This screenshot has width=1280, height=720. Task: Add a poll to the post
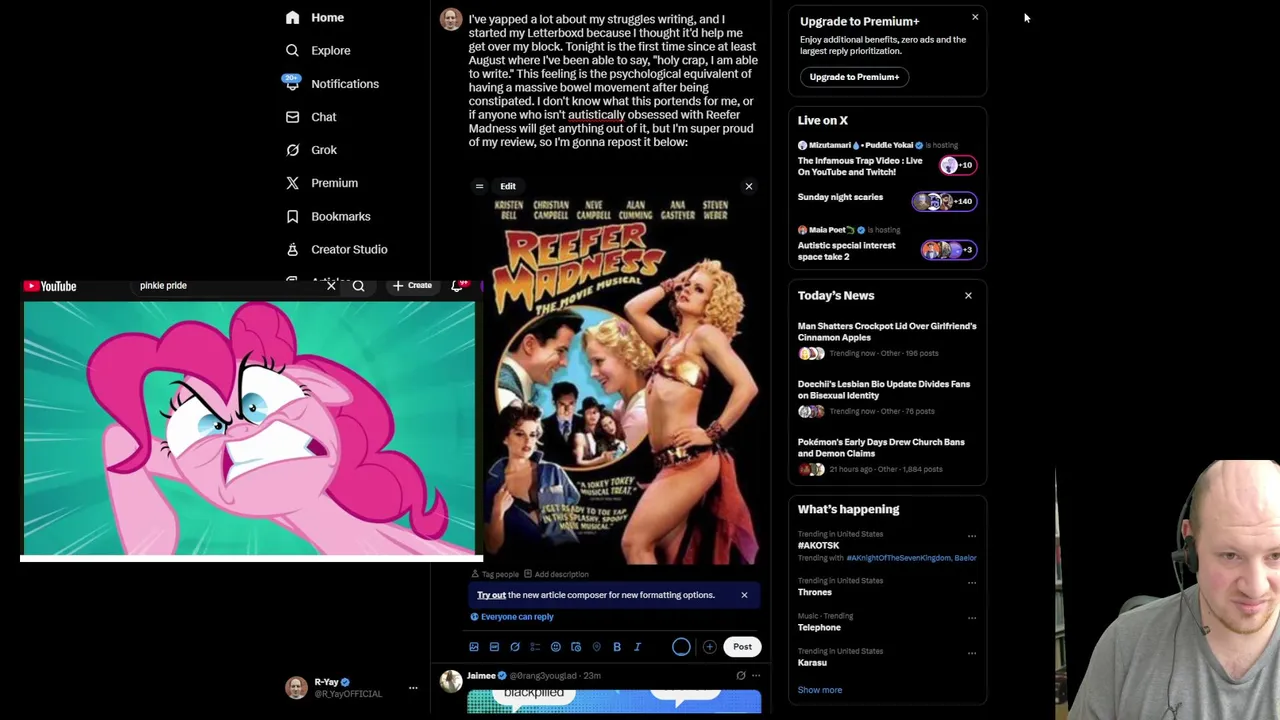click(x=535, y=647)
